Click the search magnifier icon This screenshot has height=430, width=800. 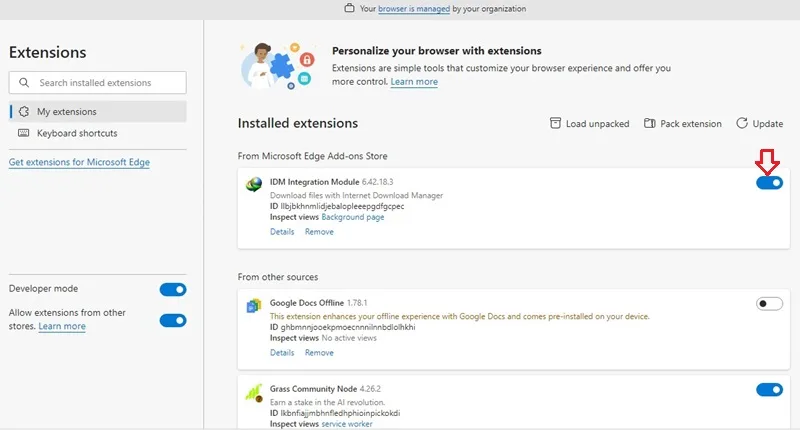tap(24, 83)
